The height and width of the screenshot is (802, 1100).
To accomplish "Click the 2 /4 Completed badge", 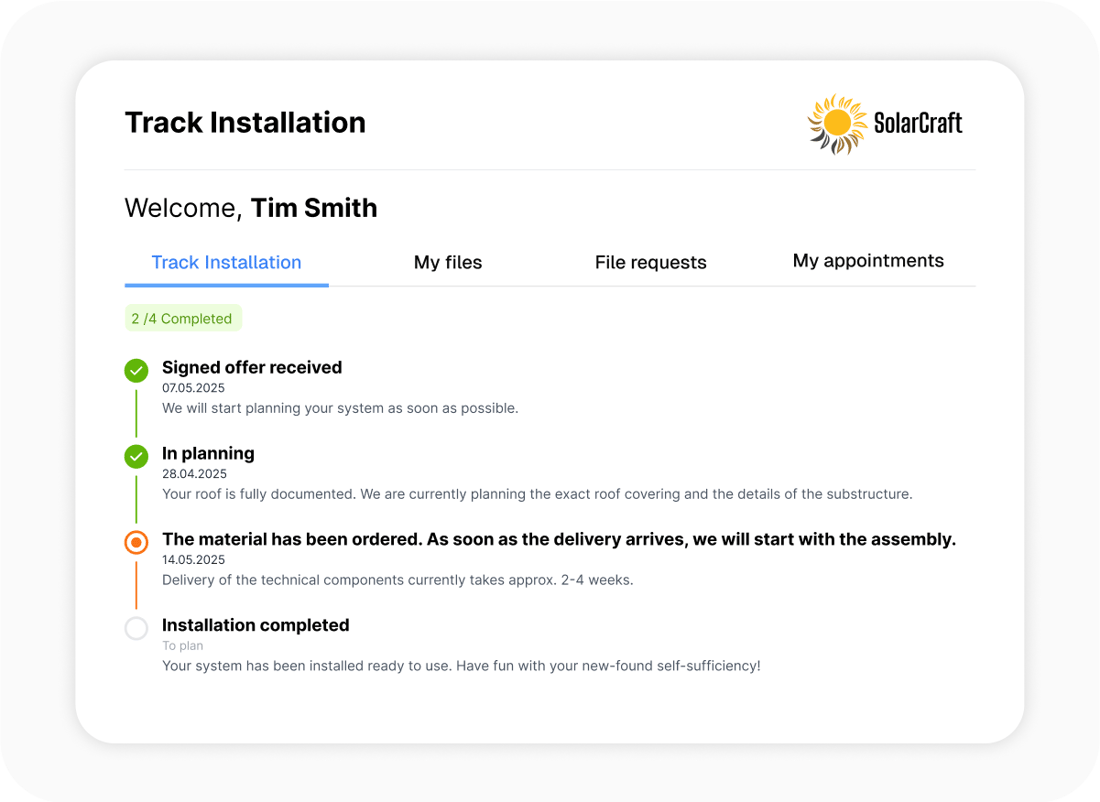I will click(x=183, y=318).
